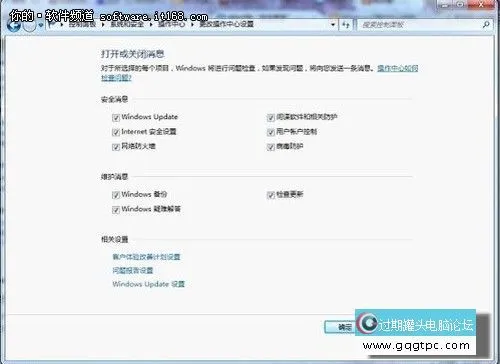
Task: Click the 相关设置 section label
Action: [x=114, y=239]
